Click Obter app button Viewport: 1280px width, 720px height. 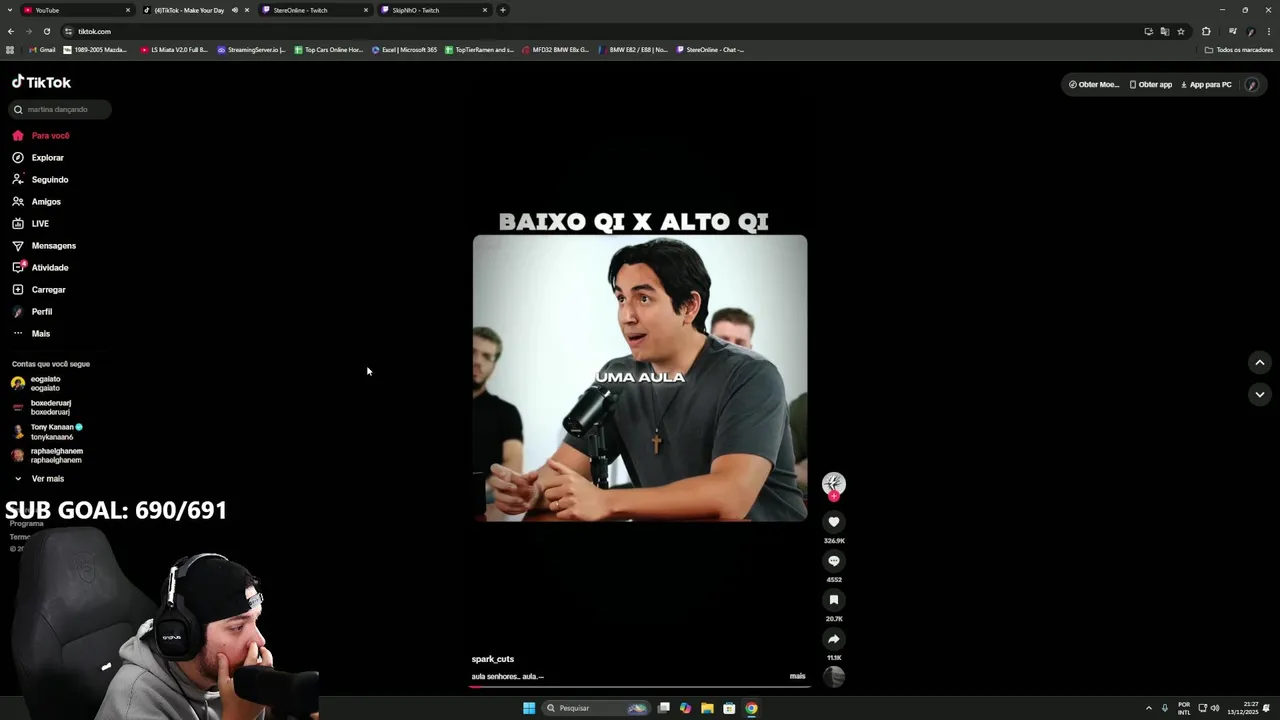1151,85
